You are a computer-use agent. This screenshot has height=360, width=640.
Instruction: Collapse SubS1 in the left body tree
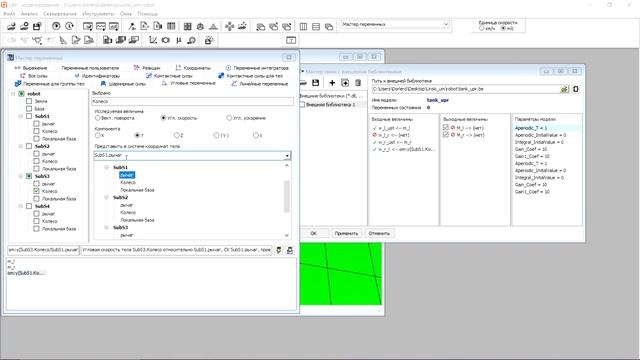[20, 116]
